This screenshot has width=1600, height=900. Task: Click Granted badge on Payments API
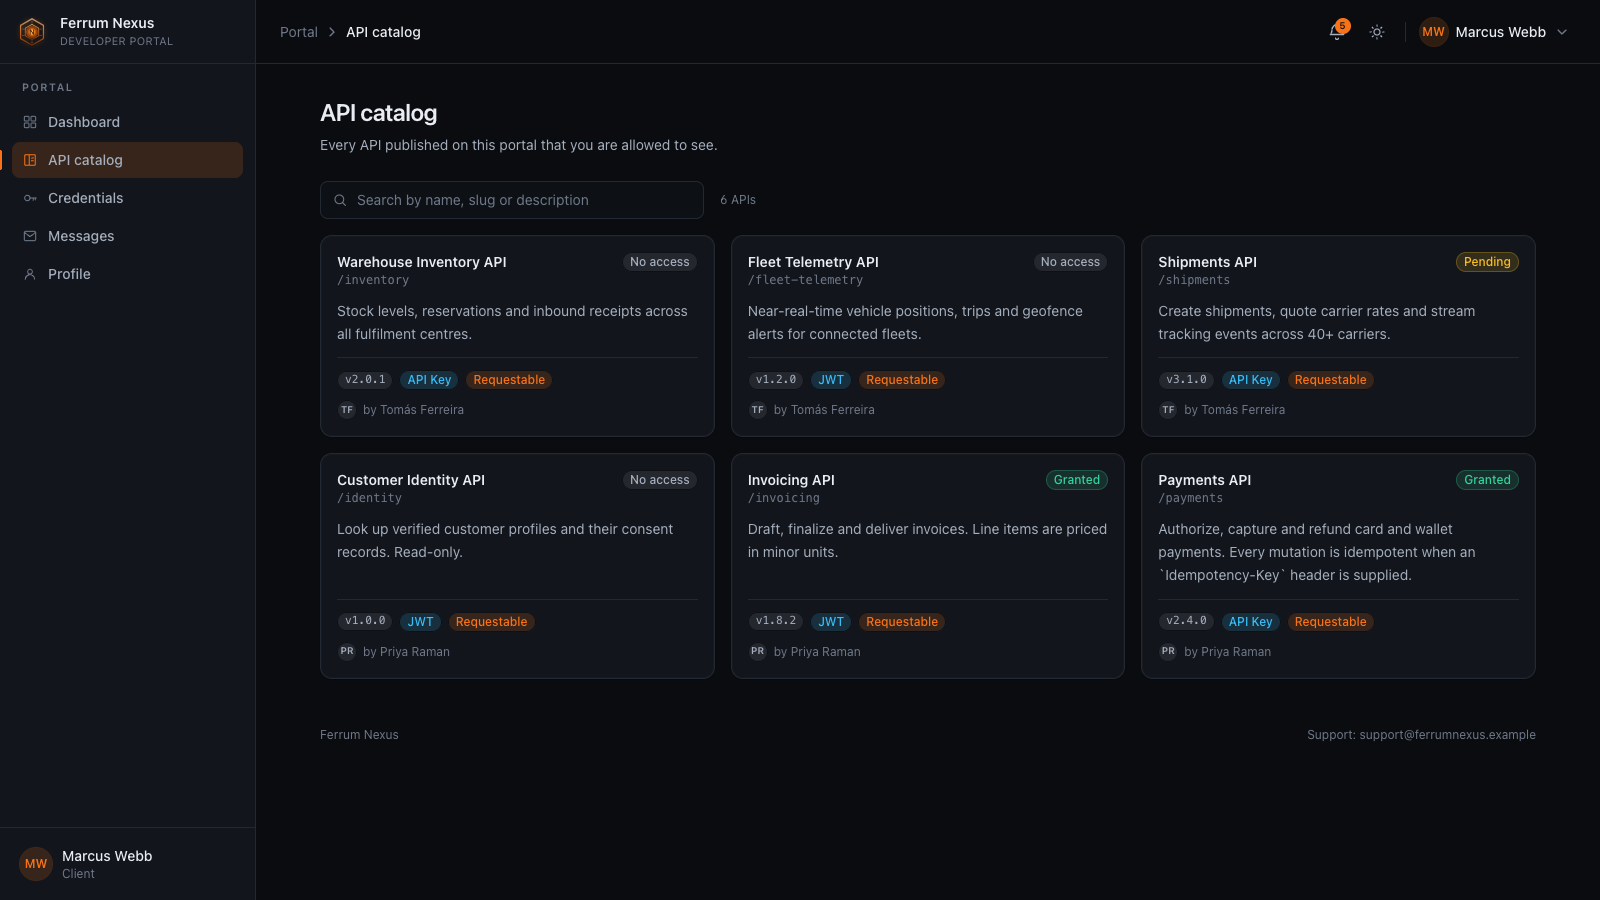pos(1487,480)
